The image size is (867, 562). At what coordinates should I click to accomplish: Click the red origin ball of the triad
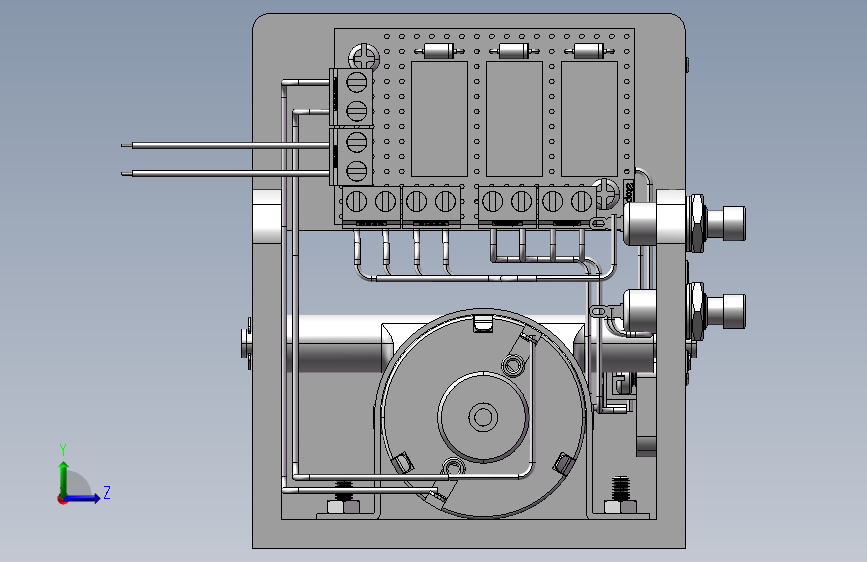pos(62,499)
